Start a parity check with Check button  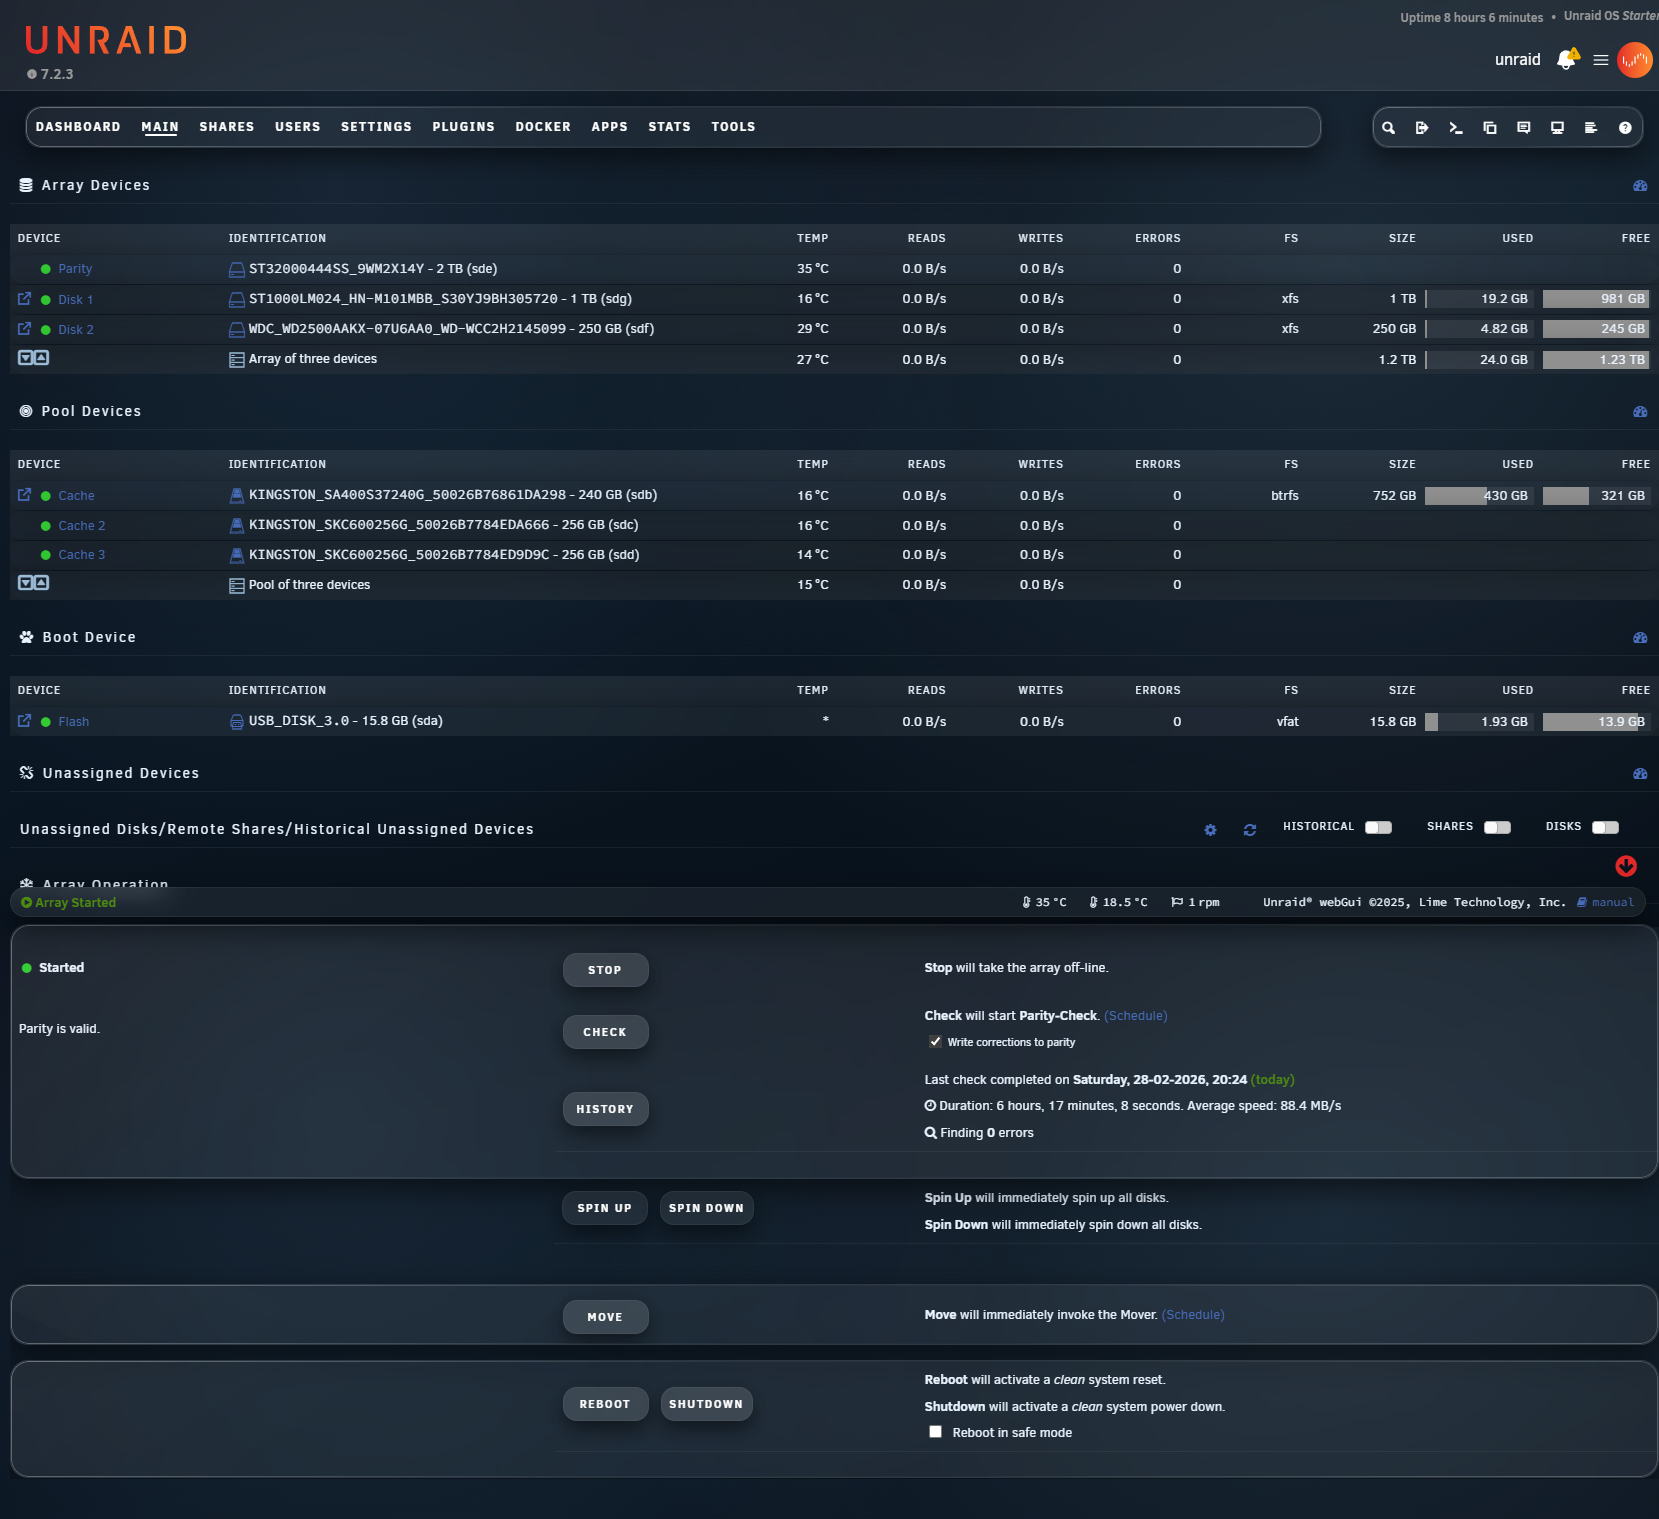[605, 1032]
